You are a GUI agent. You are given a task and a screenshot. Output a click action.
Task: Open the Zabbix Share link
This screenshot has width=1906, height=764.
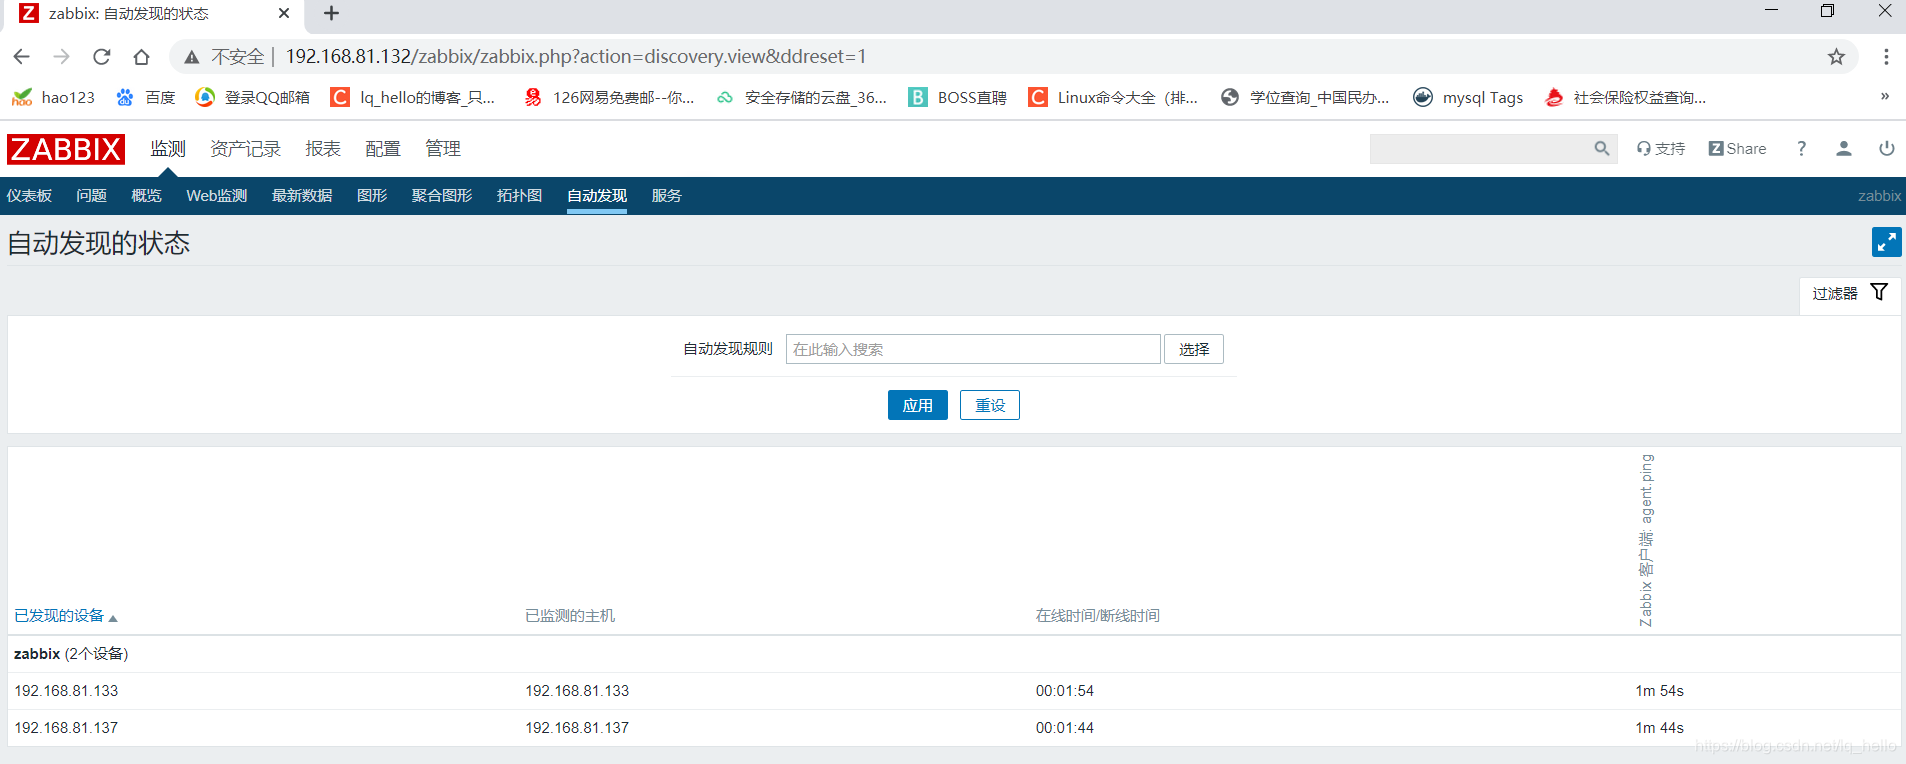(x=1737, y=149)
